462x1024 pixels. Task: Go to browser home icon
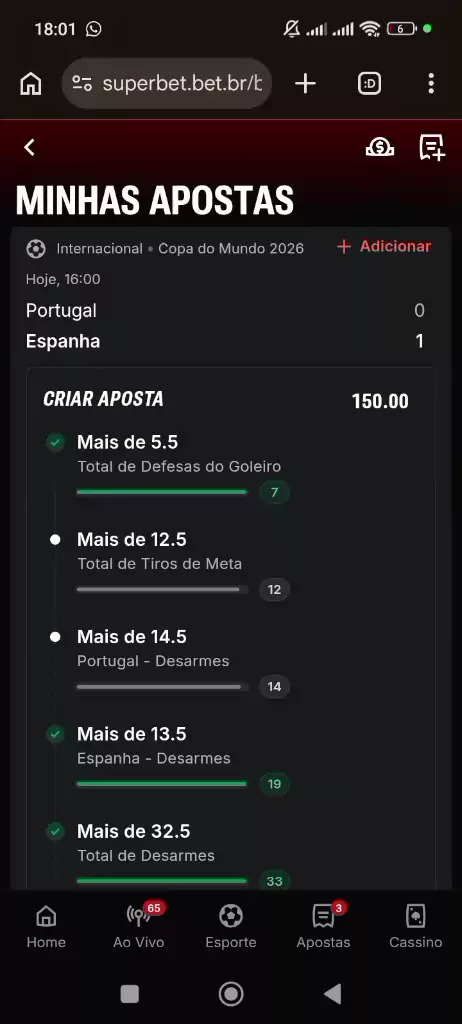pos(31,84)
